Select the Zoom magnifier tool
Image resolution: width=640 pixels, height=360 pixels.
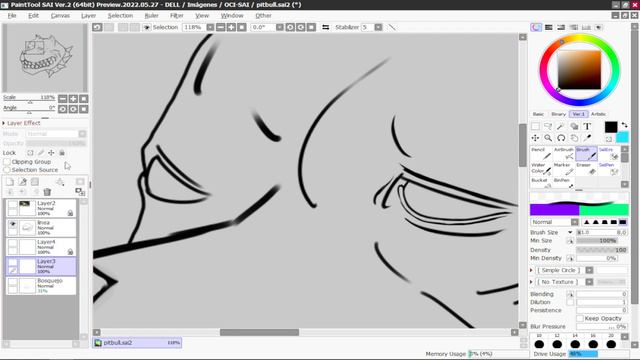[548, 138]
